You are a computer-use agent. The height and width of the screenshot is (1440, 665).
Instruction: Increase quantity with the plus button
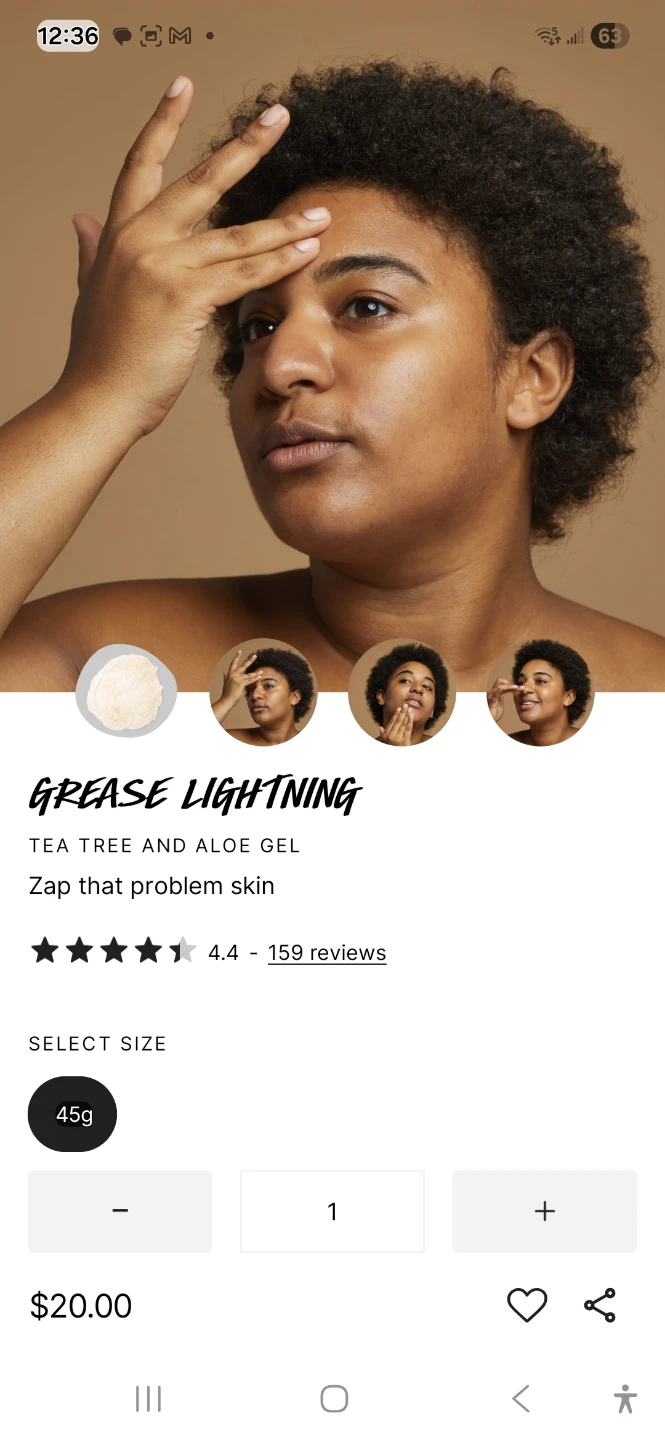click(x=545, y=1211)
